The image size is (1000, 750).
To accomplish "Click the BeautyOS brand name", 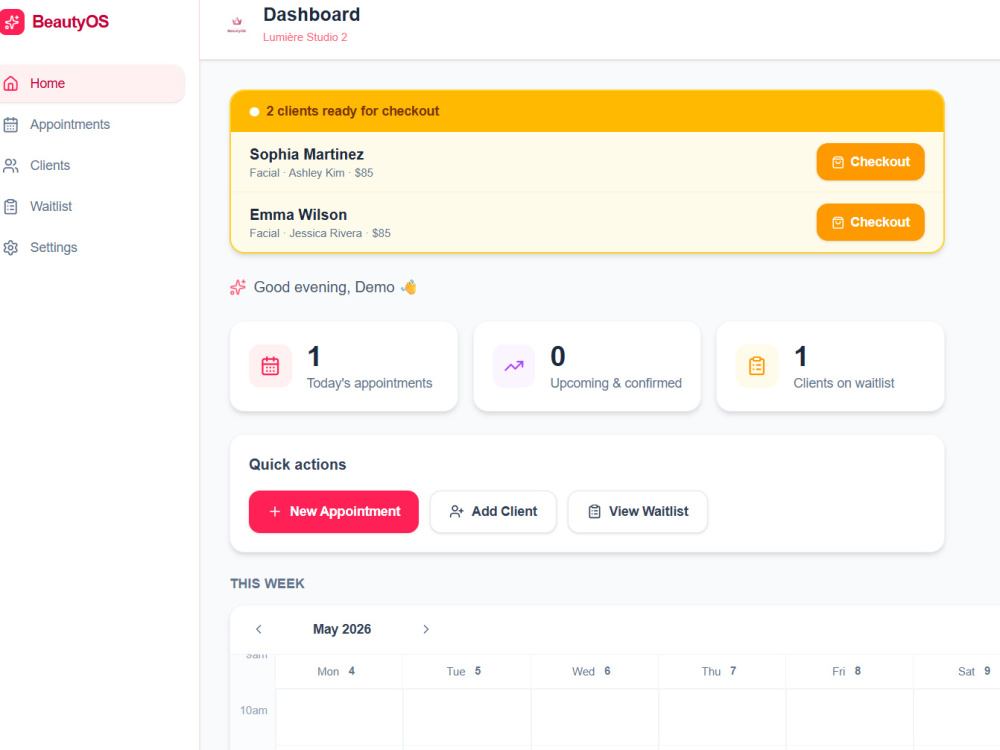I will pyautogui.click(x=70, y=22).
